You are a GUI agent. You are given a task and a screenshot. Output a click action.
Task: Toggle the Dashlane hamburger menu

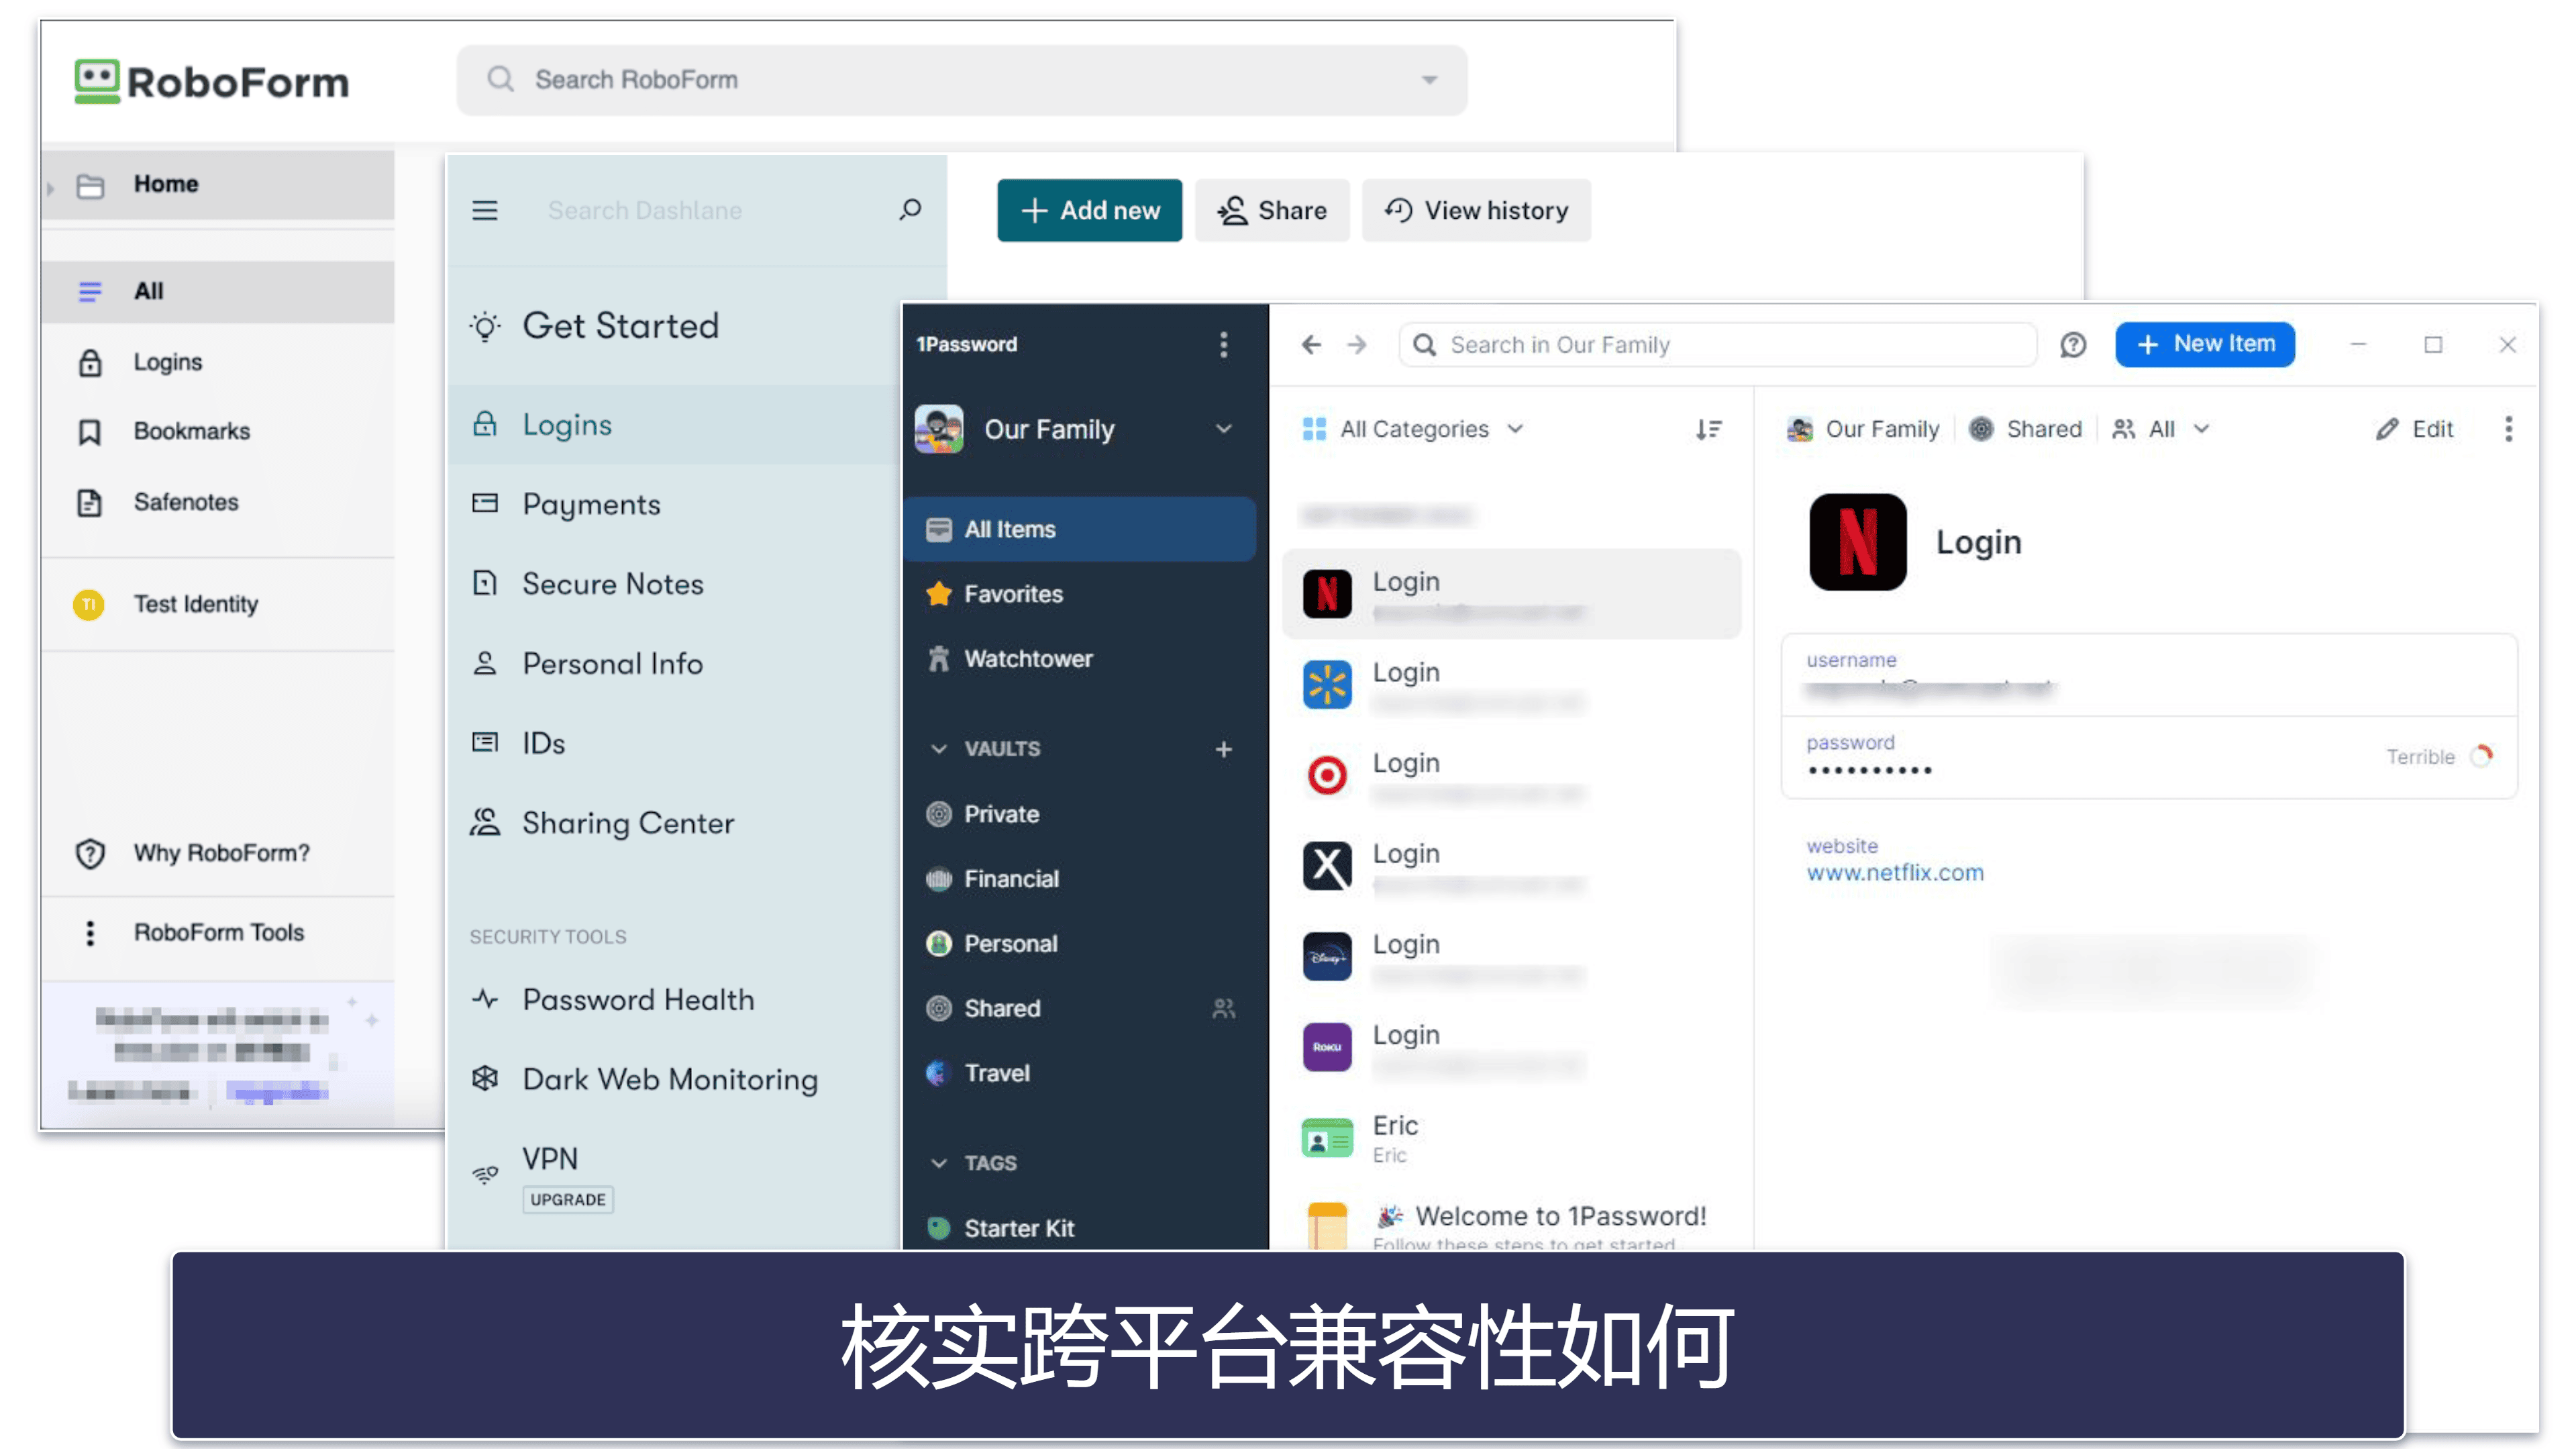(x=485, y=210)
